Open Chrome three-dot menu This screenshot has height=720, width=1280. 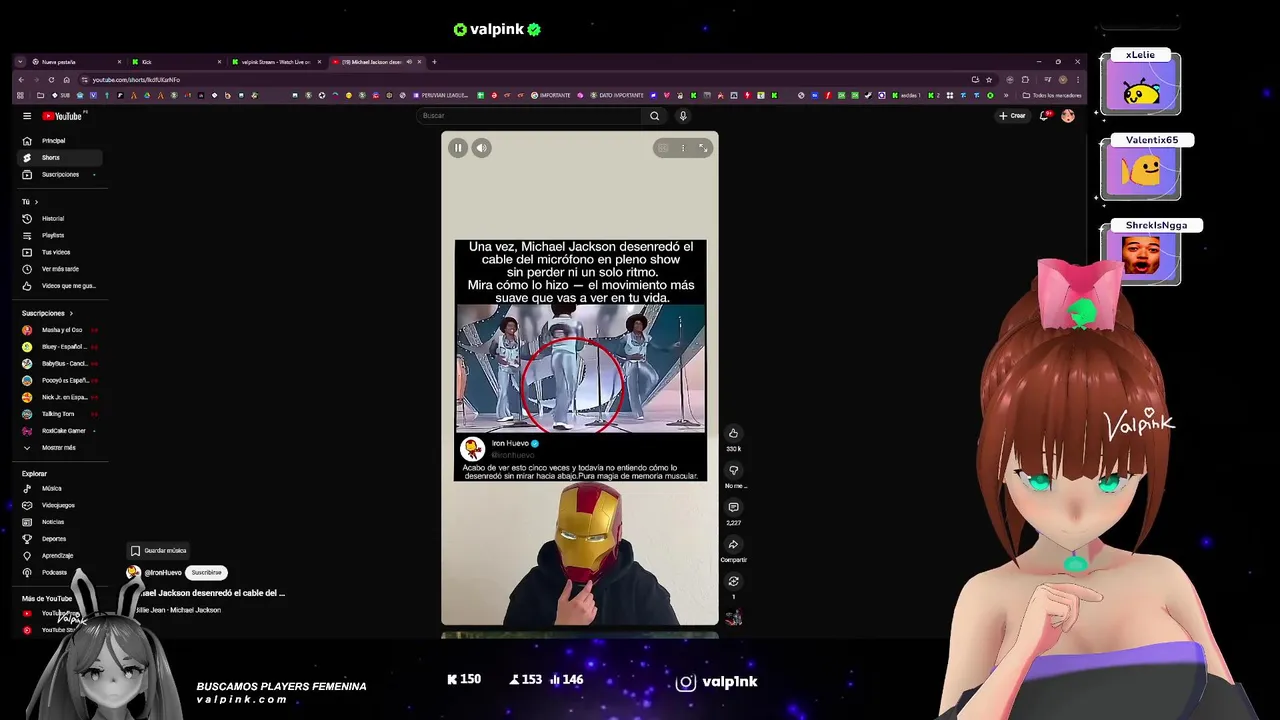pos(1077,80)
